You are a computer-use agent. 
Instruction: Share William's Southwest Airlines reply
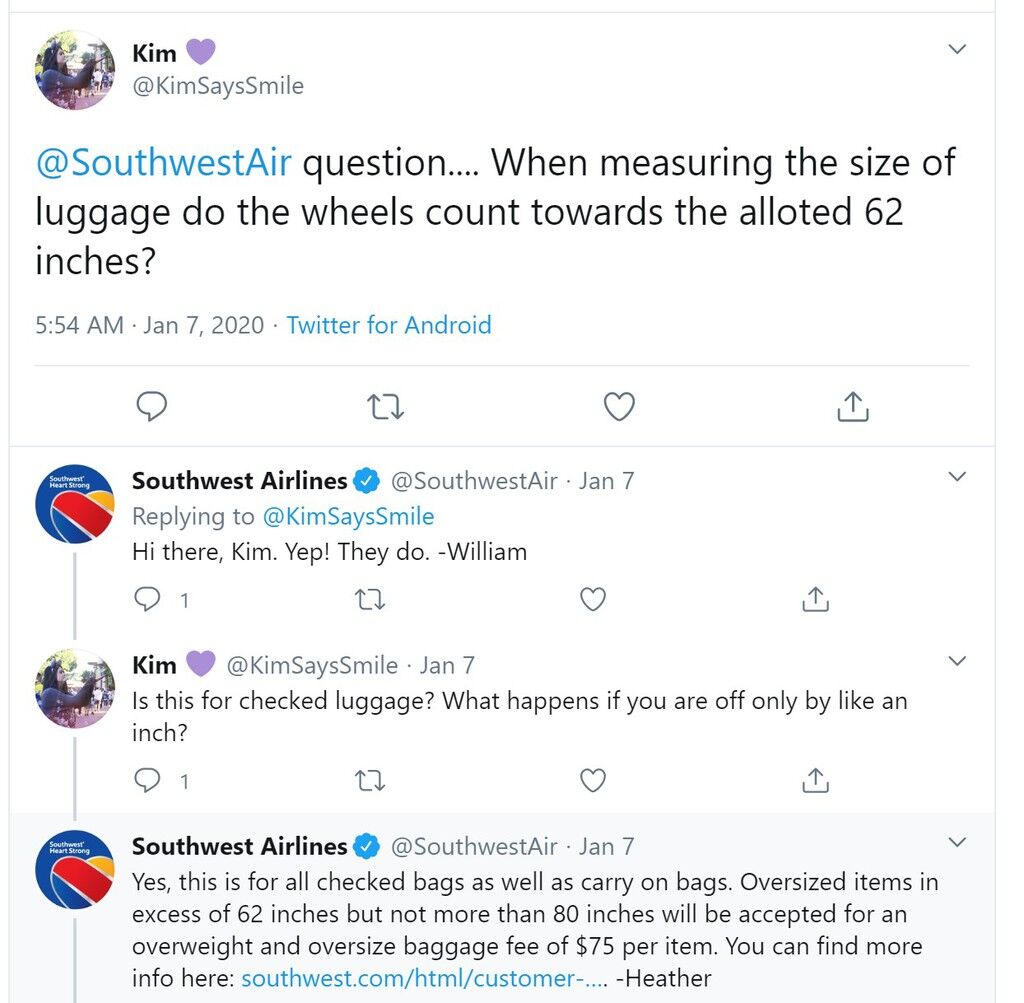click(816, 599)
